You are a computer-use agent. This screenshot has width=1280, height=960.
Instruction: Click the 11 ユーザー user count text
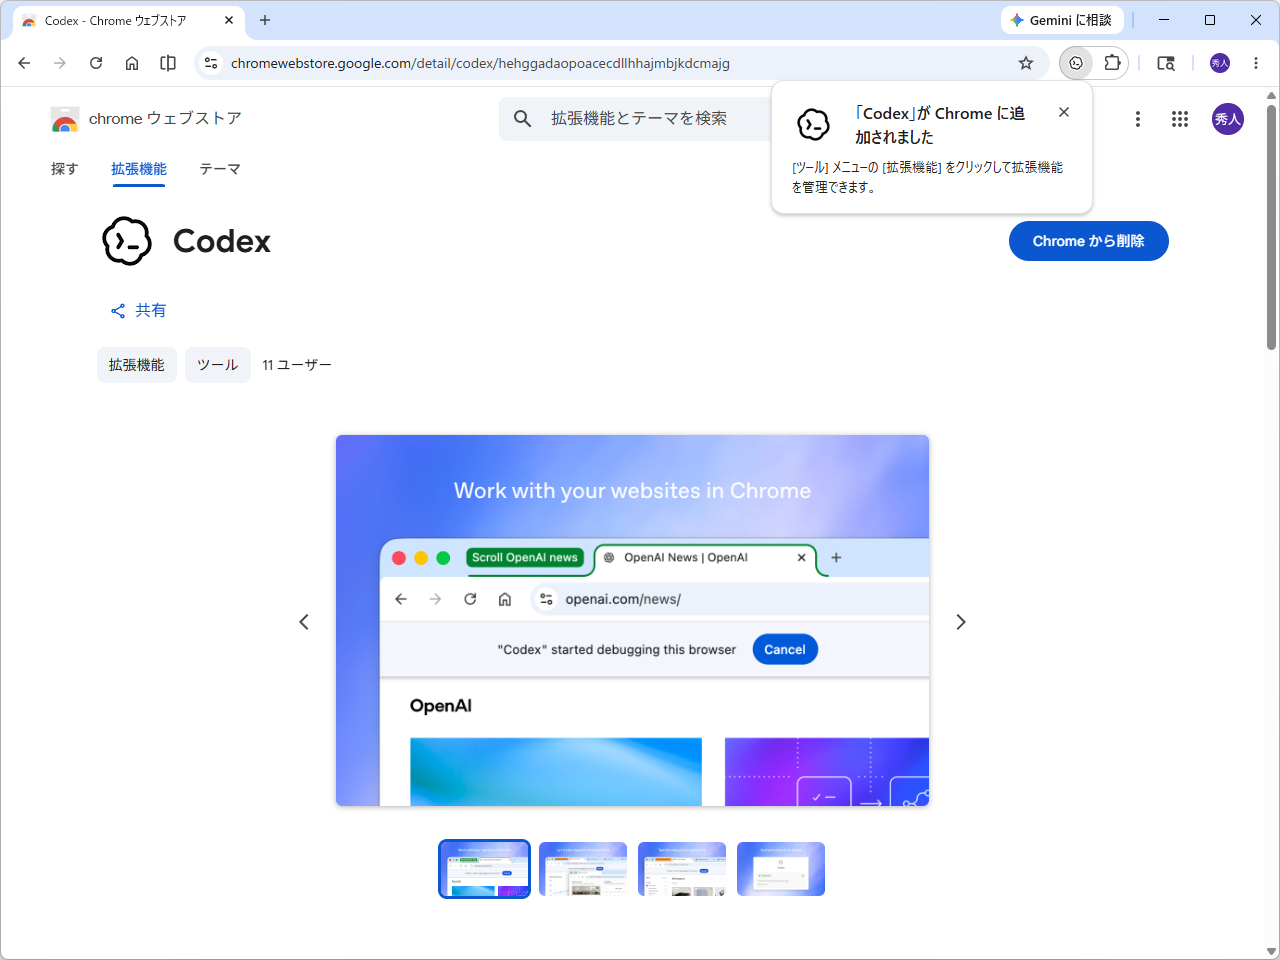297,365
